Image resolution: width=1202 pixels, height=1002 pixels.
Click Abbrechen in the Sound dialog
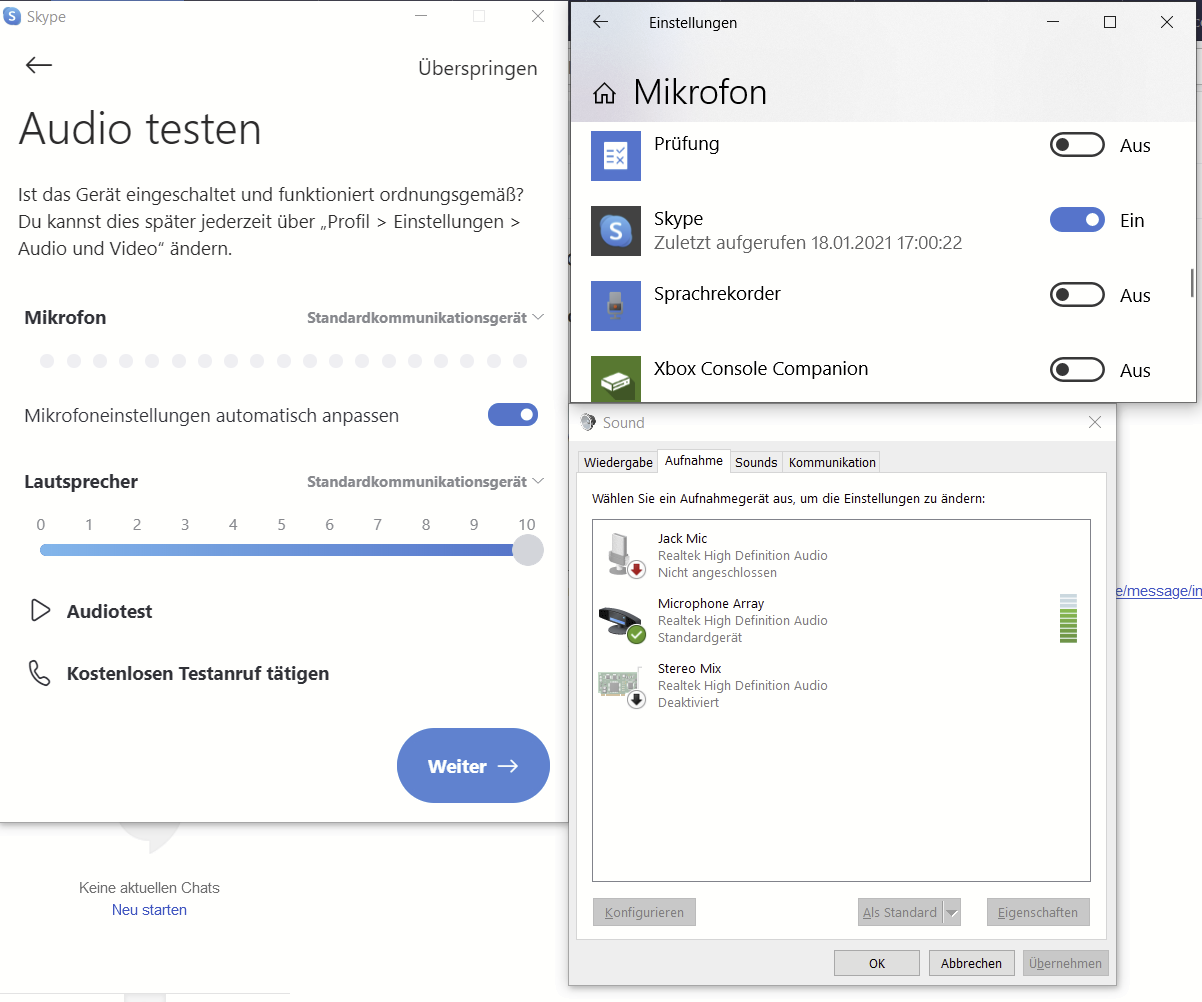click(x=971, y=963)
